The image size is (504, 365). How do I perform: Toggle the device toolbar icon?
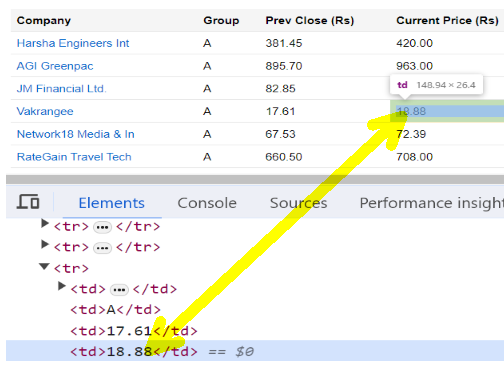point(28,202)
